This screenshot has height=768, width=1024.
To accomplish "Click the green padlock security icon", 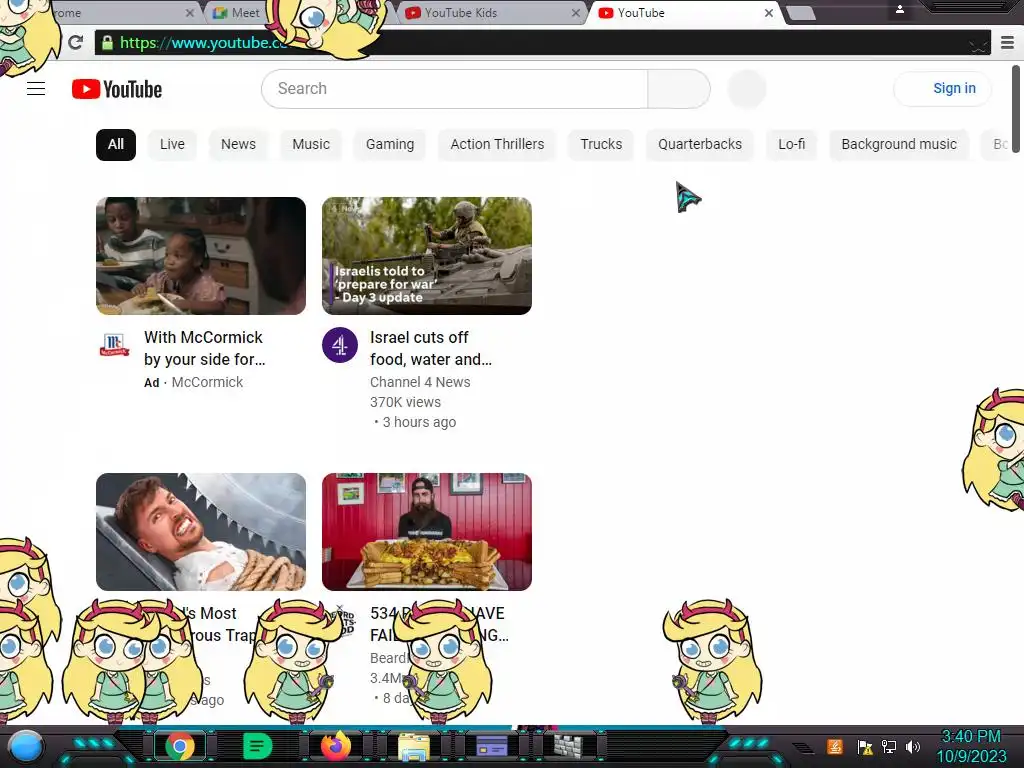I will click(x=108, y=43).
